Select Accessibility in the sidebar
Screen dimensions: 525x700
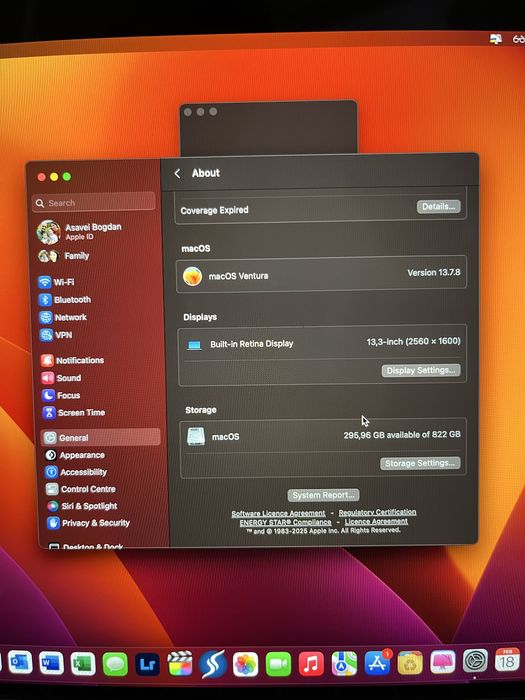click(76, 472)
